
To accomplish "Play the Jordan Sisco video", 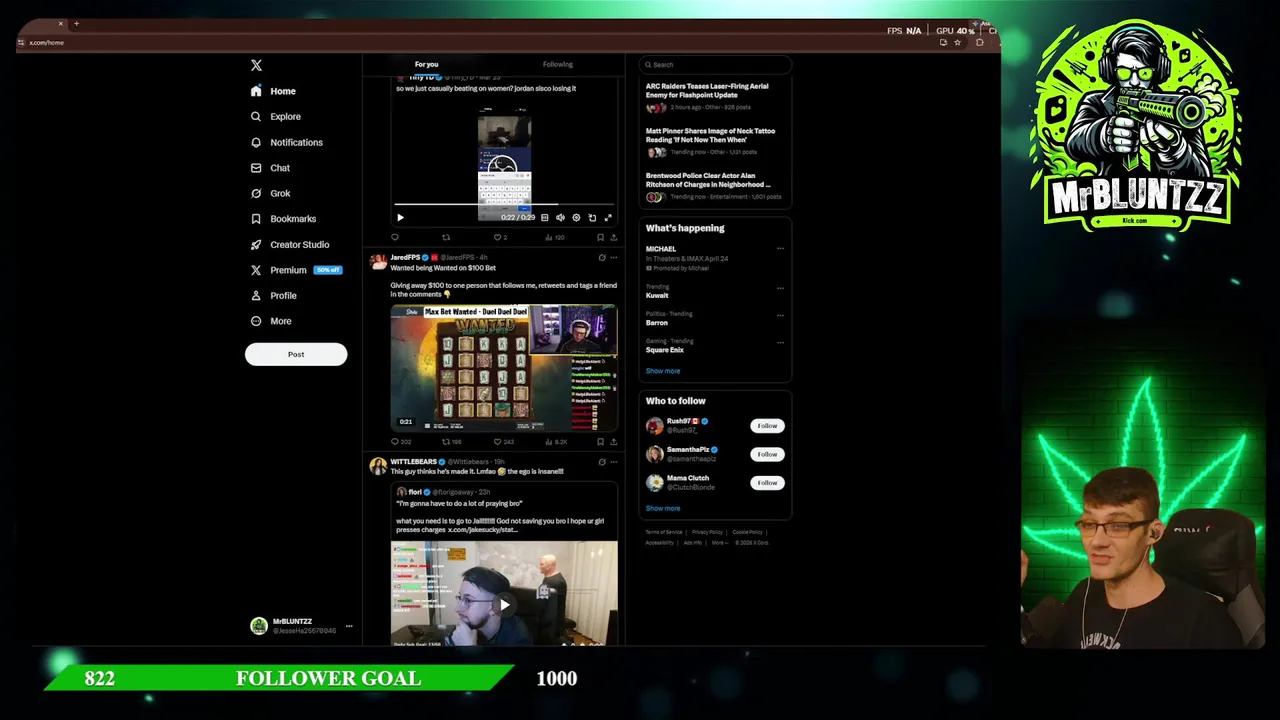I will click(x=400, y=217).
